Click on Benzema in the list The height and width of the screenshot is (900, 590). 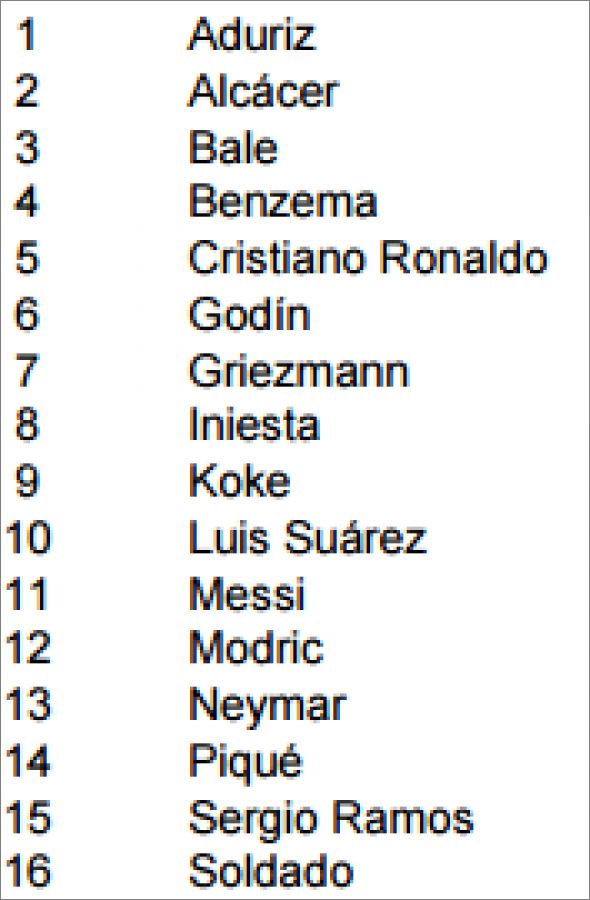(x=283, y=203)
